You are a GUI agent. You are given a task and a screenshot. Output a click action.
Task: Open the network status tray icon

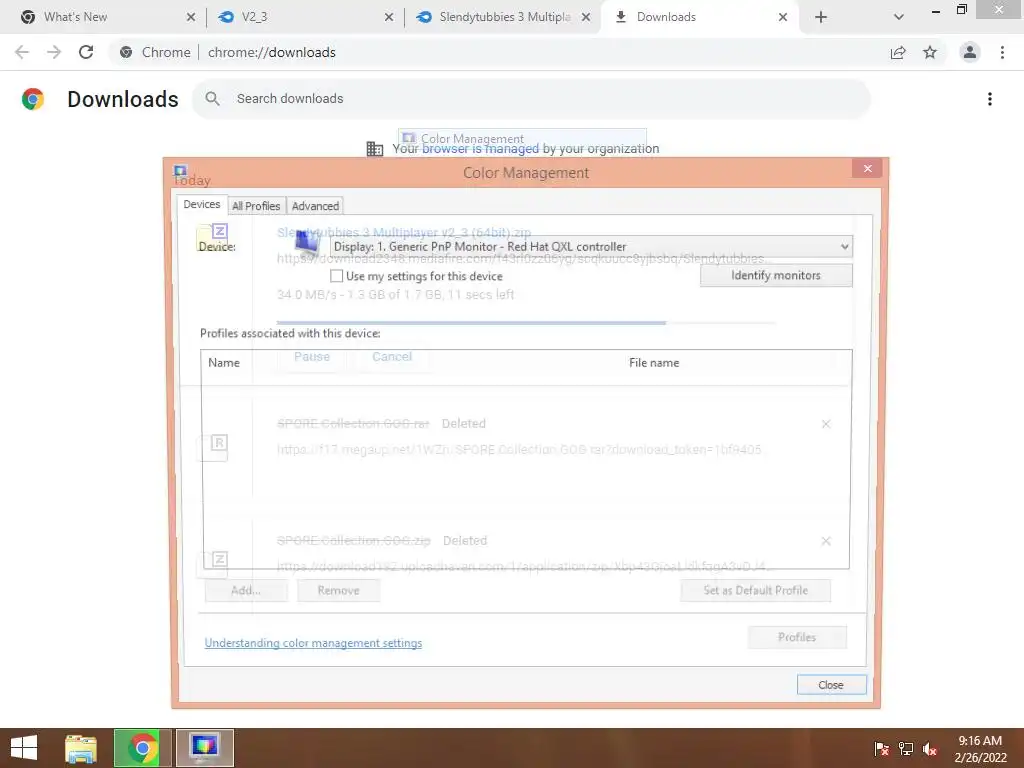point(906,749)
